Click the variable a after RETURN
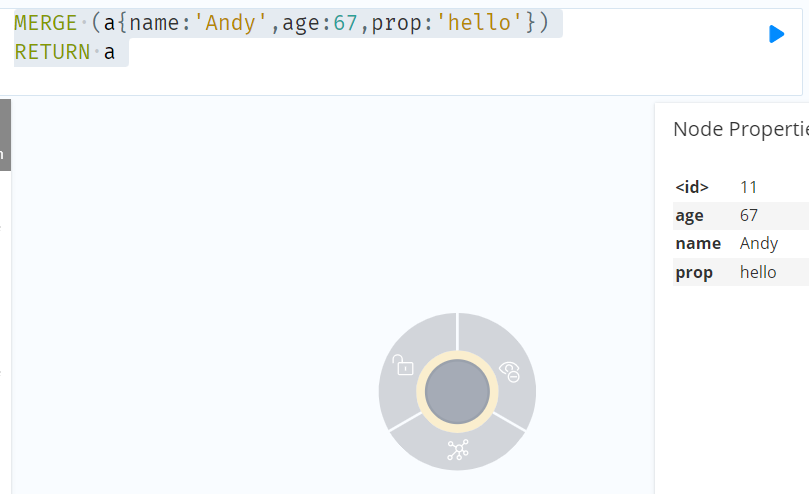 coord(109,52)
